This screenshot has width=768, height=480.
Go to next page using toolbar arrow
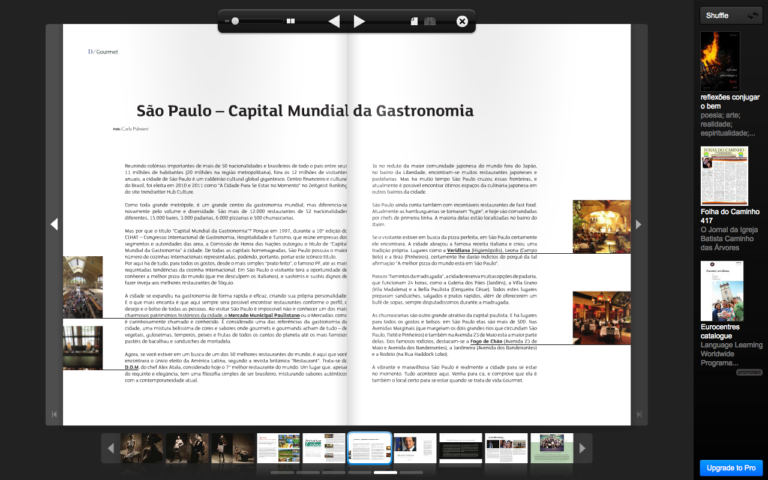(359, 21)
